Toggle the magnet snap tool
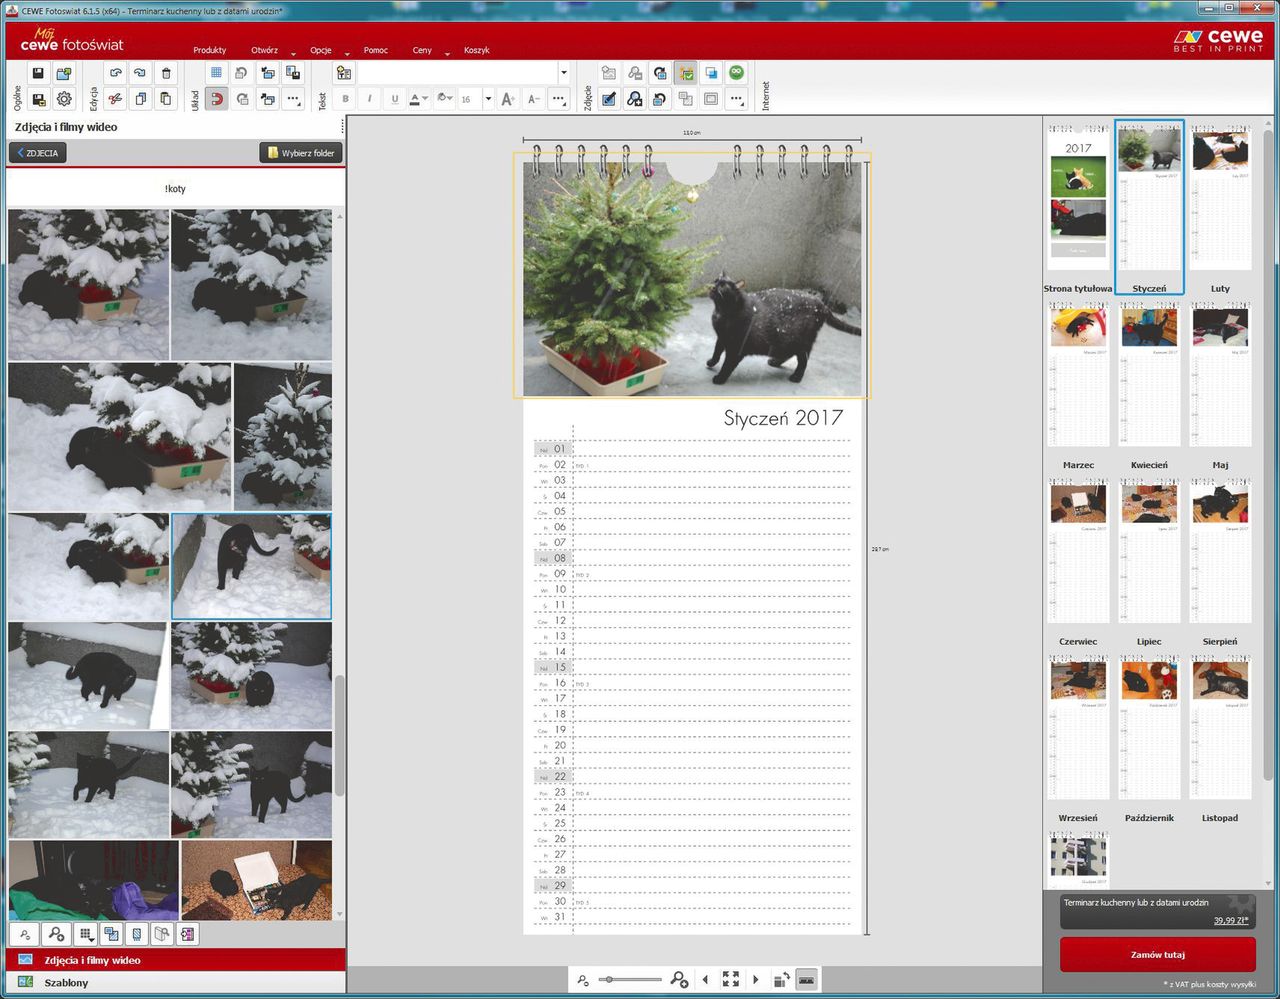Image resolution: width=1280 pixels, height=999 pixels. pyautogui.click(x=216, y=99)
